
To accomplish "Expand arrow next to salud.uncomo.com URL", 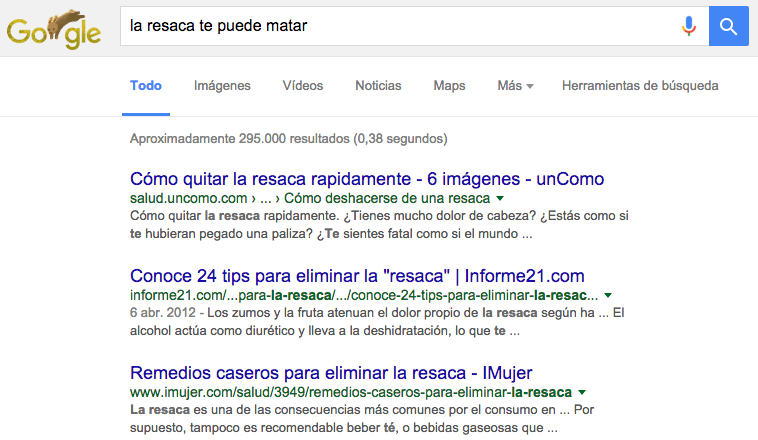I will 500,198.
